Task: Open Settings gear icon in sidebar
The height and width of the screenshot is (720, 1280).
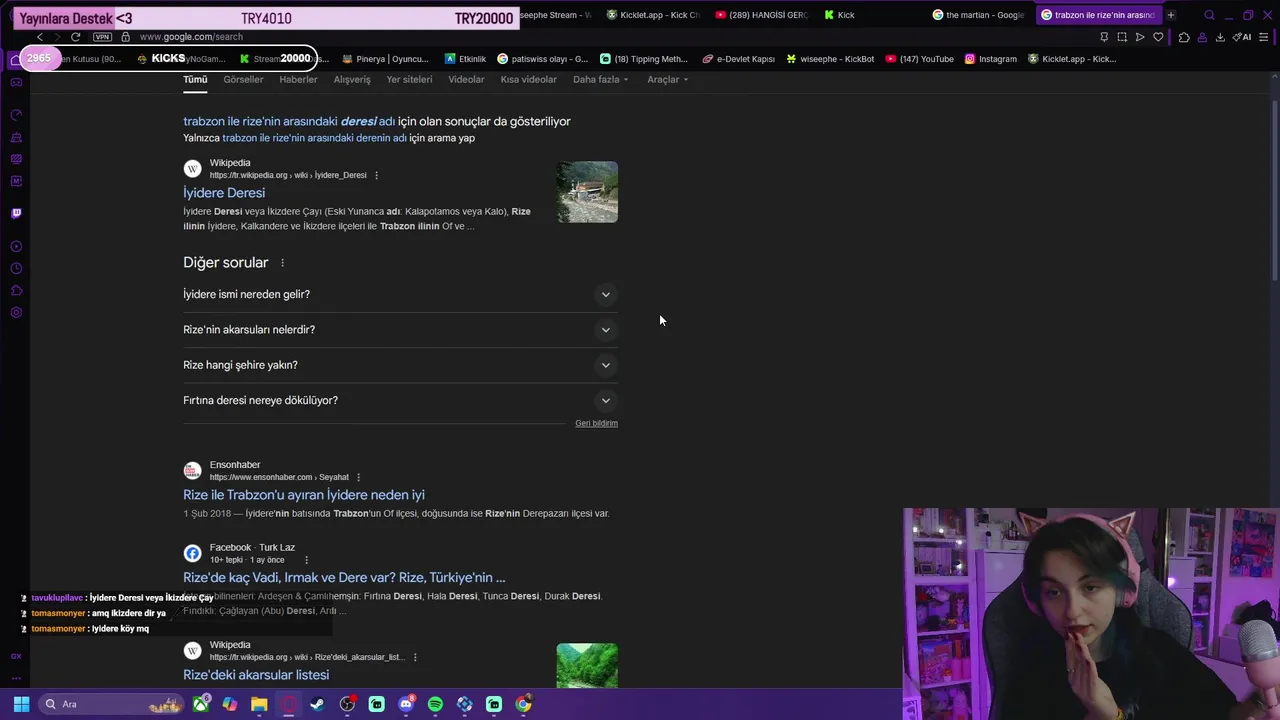Action: pos(16,312)
